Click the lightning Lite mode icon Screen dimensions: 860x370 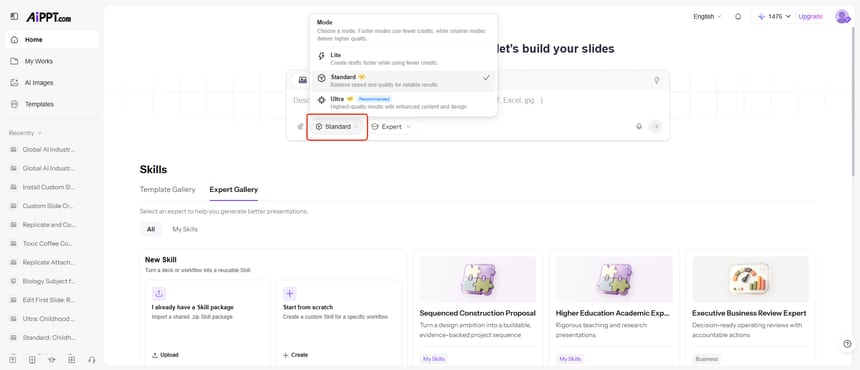click(321, 56)
